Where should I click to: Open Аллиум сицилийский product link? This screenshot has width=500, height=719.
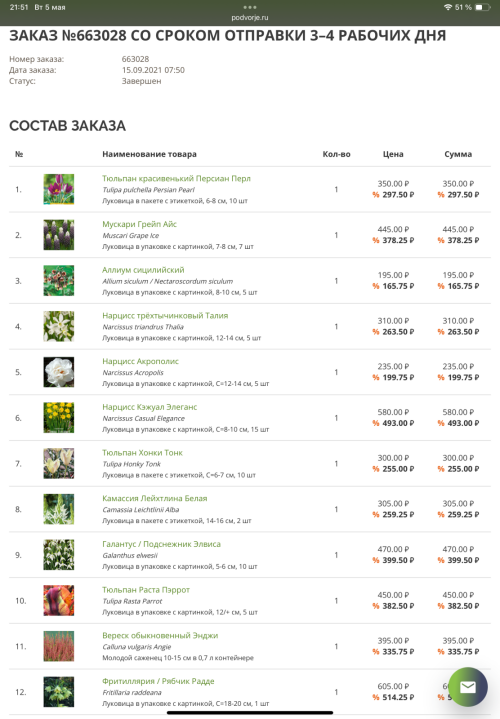pyautogui.click(x=143, y=270)
